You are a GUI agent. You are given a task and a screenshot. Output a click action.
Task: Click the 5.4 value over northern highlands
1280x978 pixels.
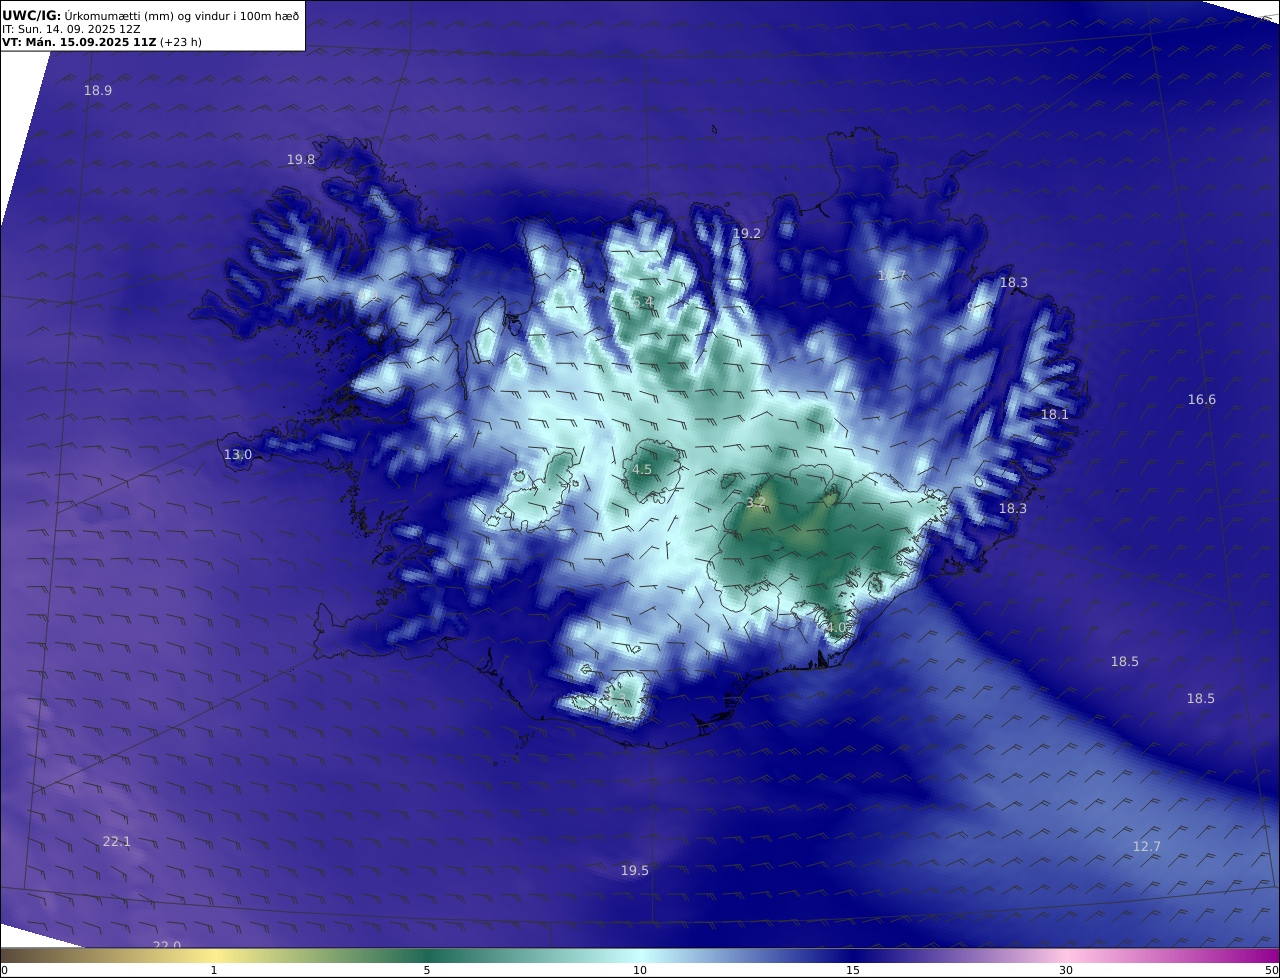point(642,301)
